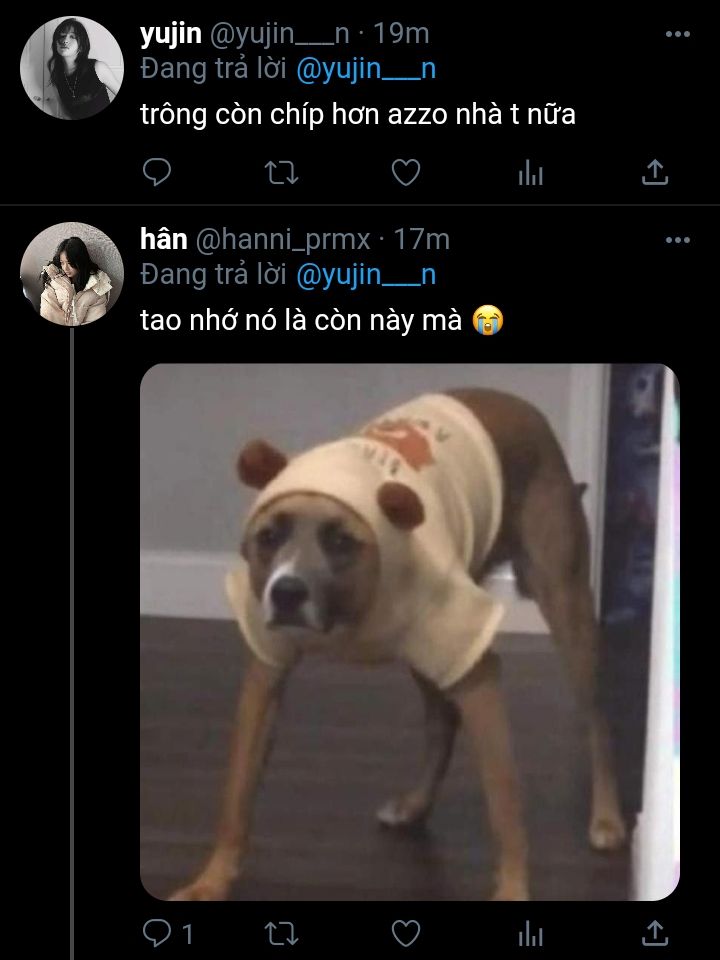Viewport: 720px width, 960px height.
Task: Share hân's dog photo tweet
Action: (x=654, y=934)
